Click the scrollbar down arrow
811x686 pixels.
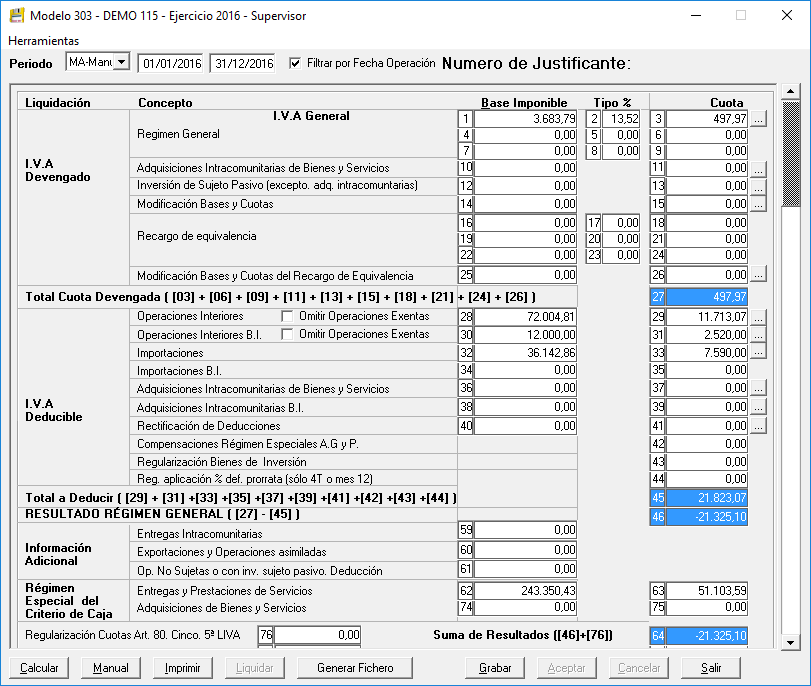[x=790, y=643]
